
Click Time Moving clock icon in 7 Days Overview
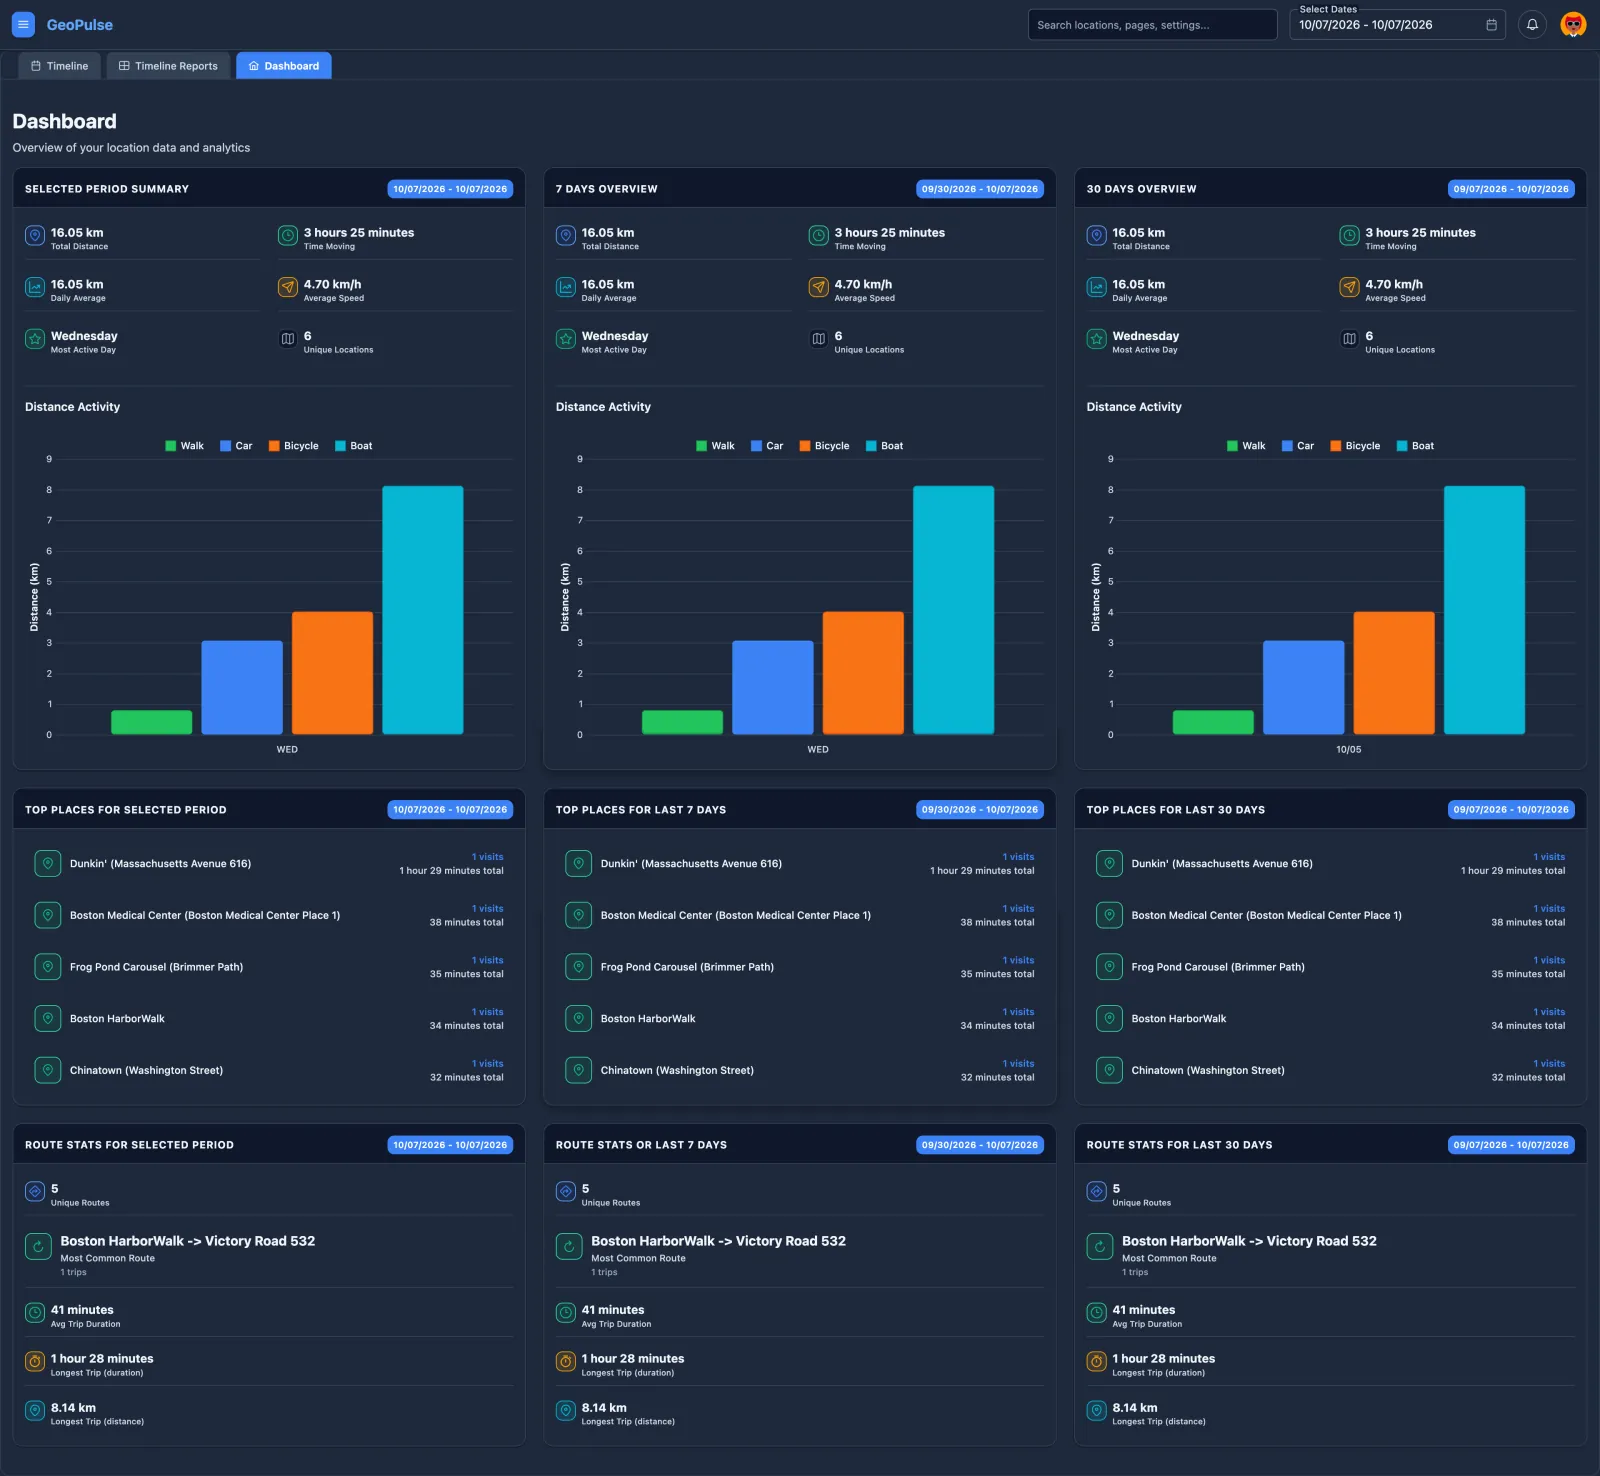click(x=818, y=236)
